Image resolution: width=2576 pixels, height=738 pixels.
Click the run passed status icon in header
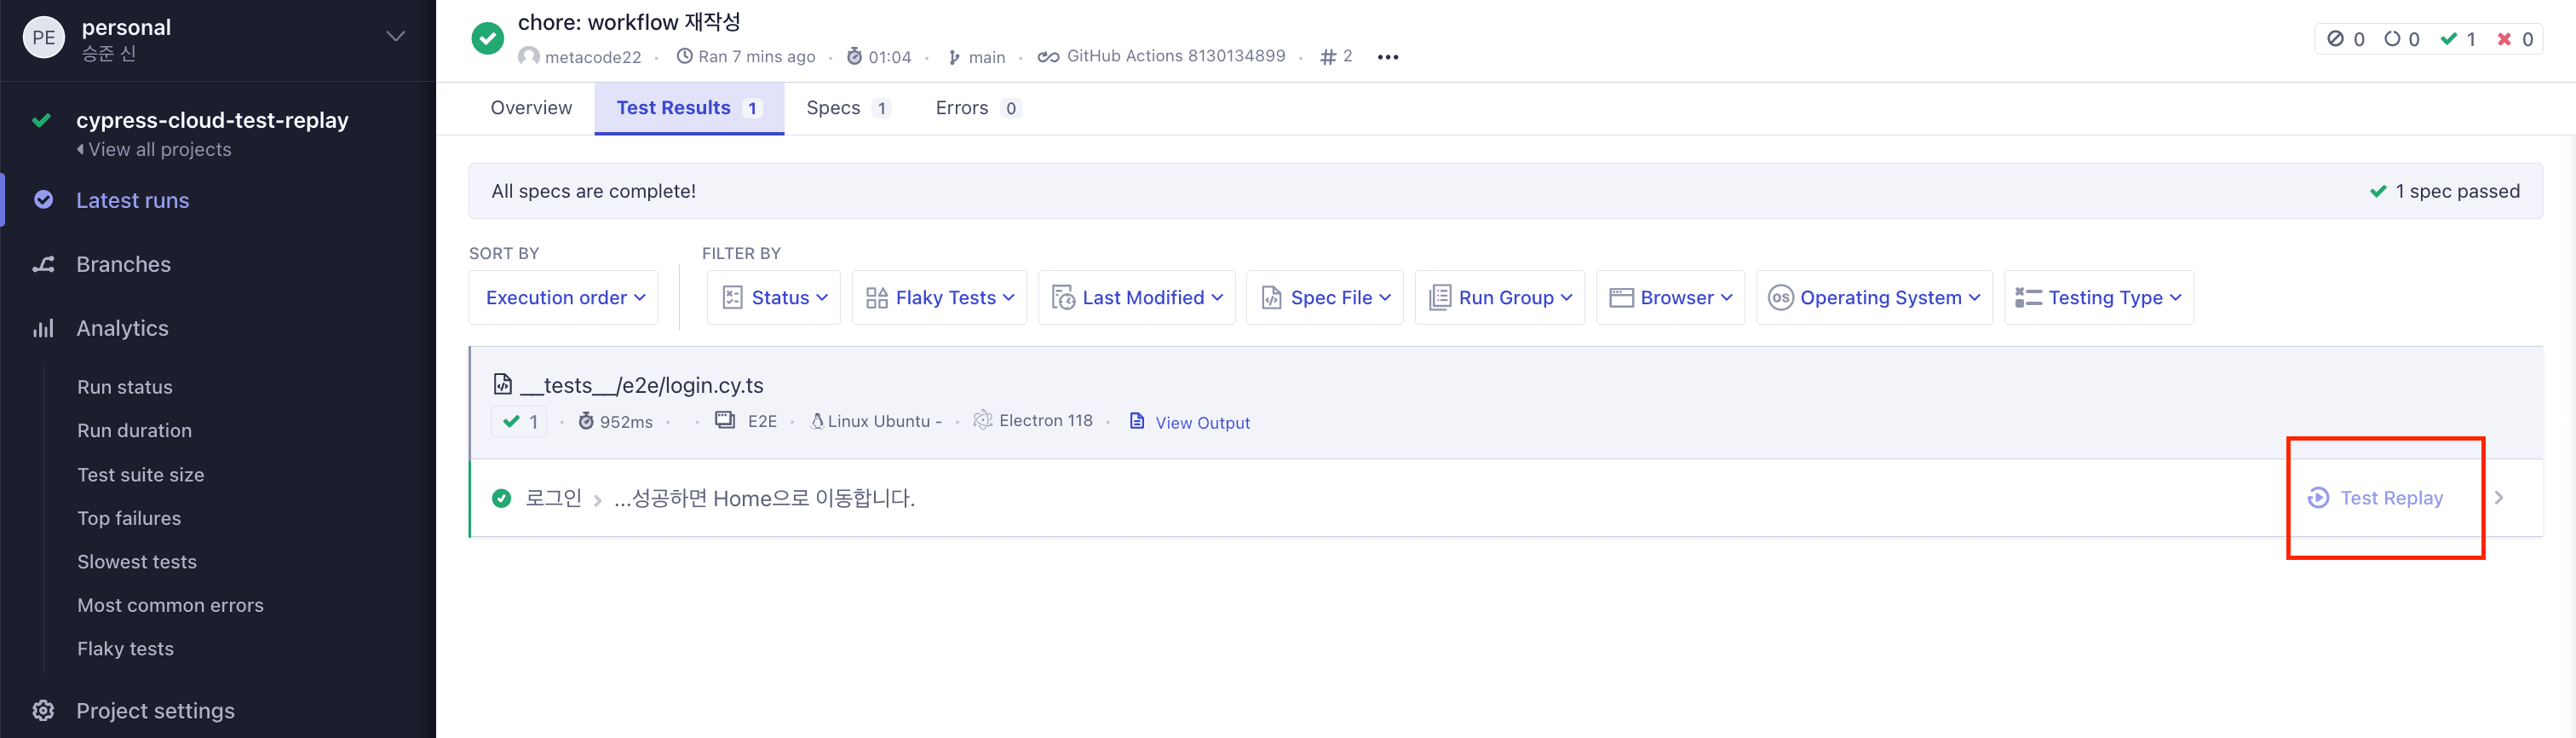(x=487, y=38)
